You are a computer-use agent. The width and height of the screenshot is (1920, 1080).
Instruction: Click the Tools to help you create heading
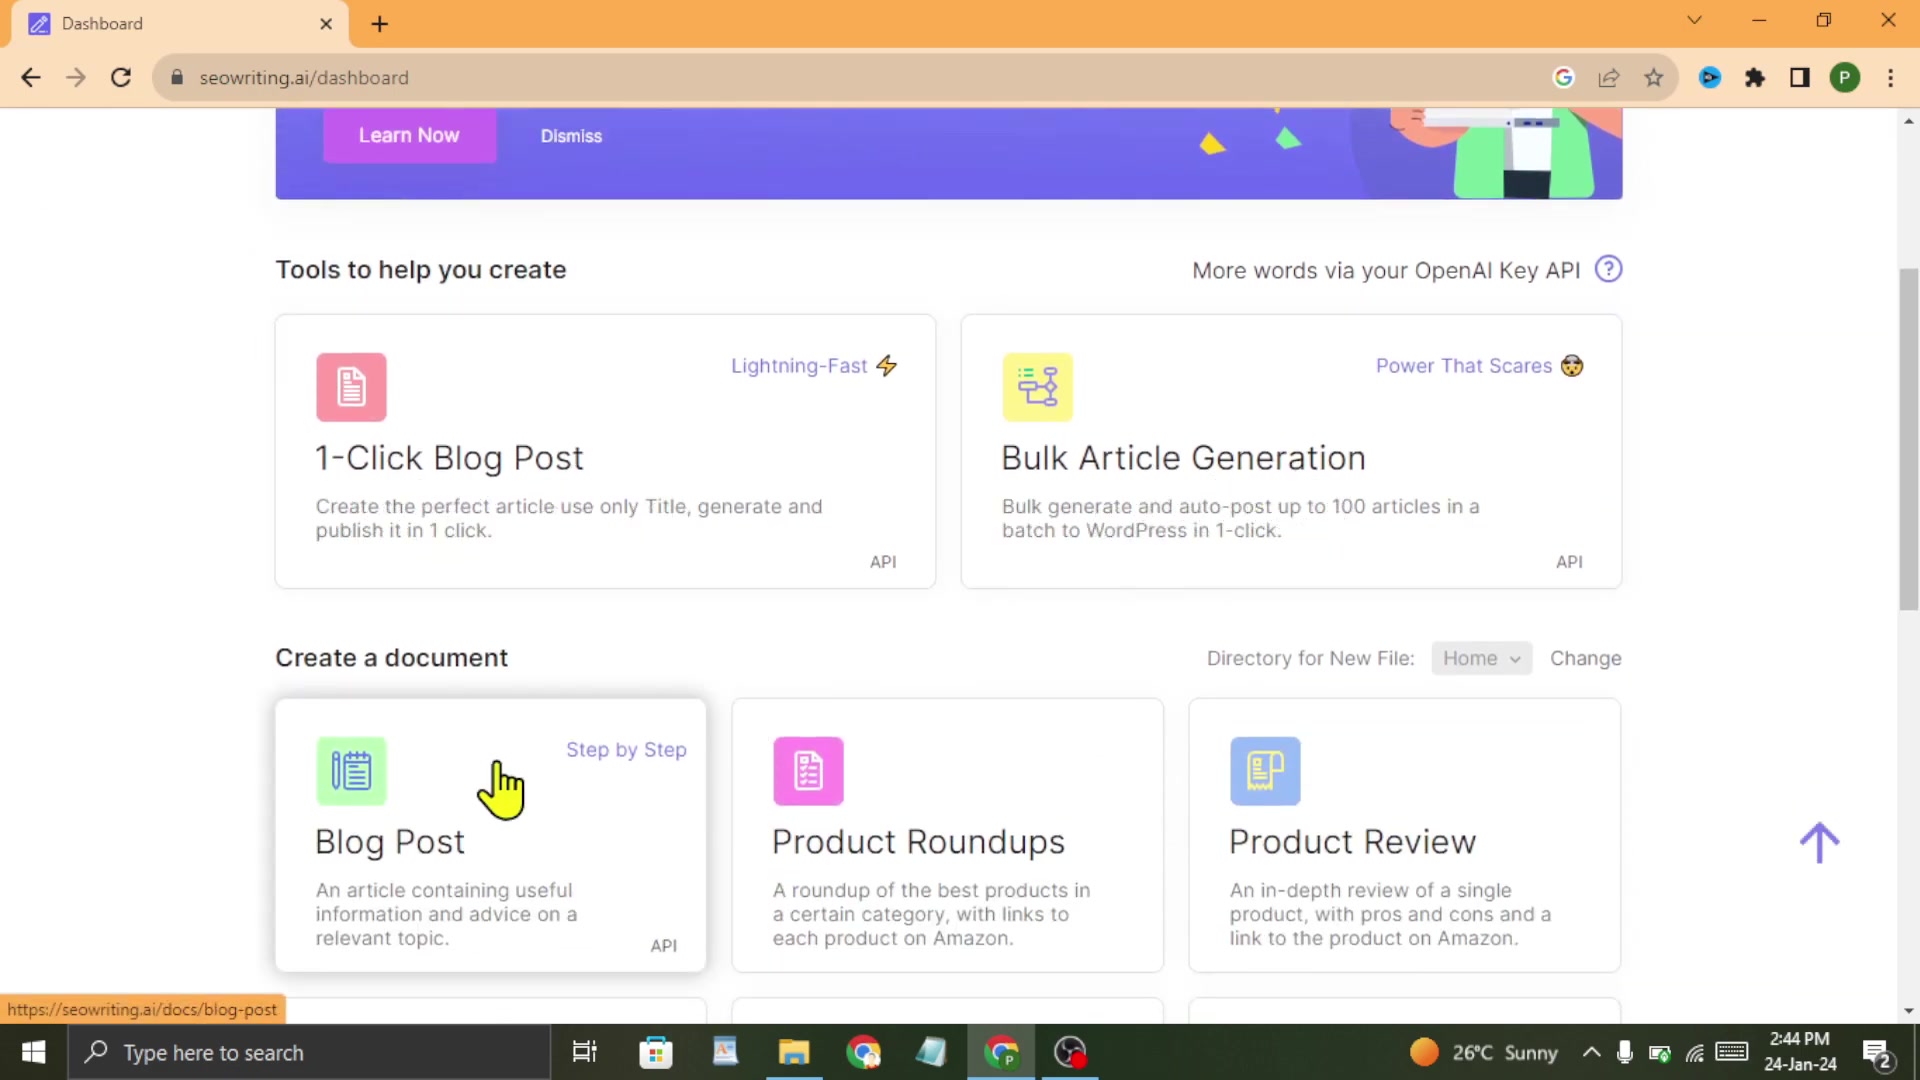coord(421,270)
